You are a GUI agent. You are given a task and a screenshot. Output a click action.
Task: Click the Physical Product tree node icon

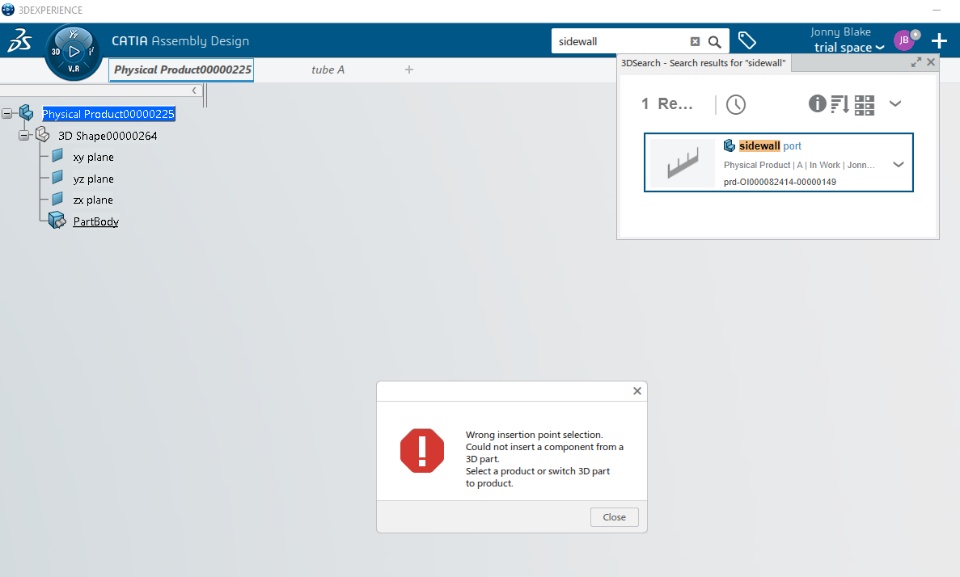coord(26,113)
